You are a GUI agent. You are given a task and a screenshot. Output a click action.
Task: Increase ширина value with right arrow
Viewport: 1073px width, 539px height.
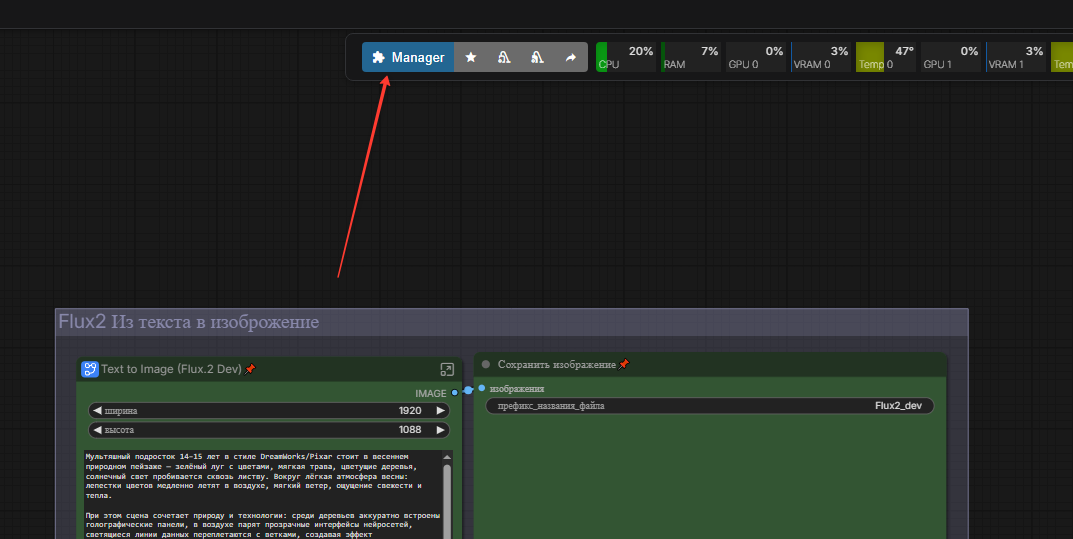(x=440, y=411)
